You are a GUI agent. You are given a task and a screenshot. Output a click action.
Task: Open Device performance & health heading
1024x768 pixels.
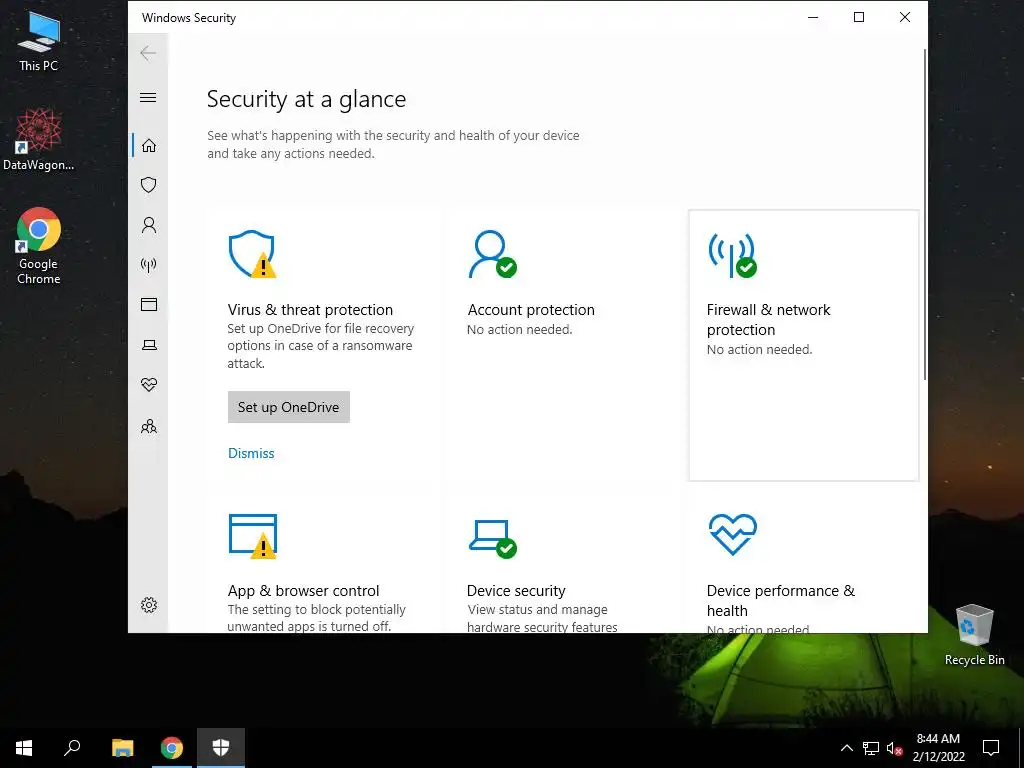tap(780, 600)
